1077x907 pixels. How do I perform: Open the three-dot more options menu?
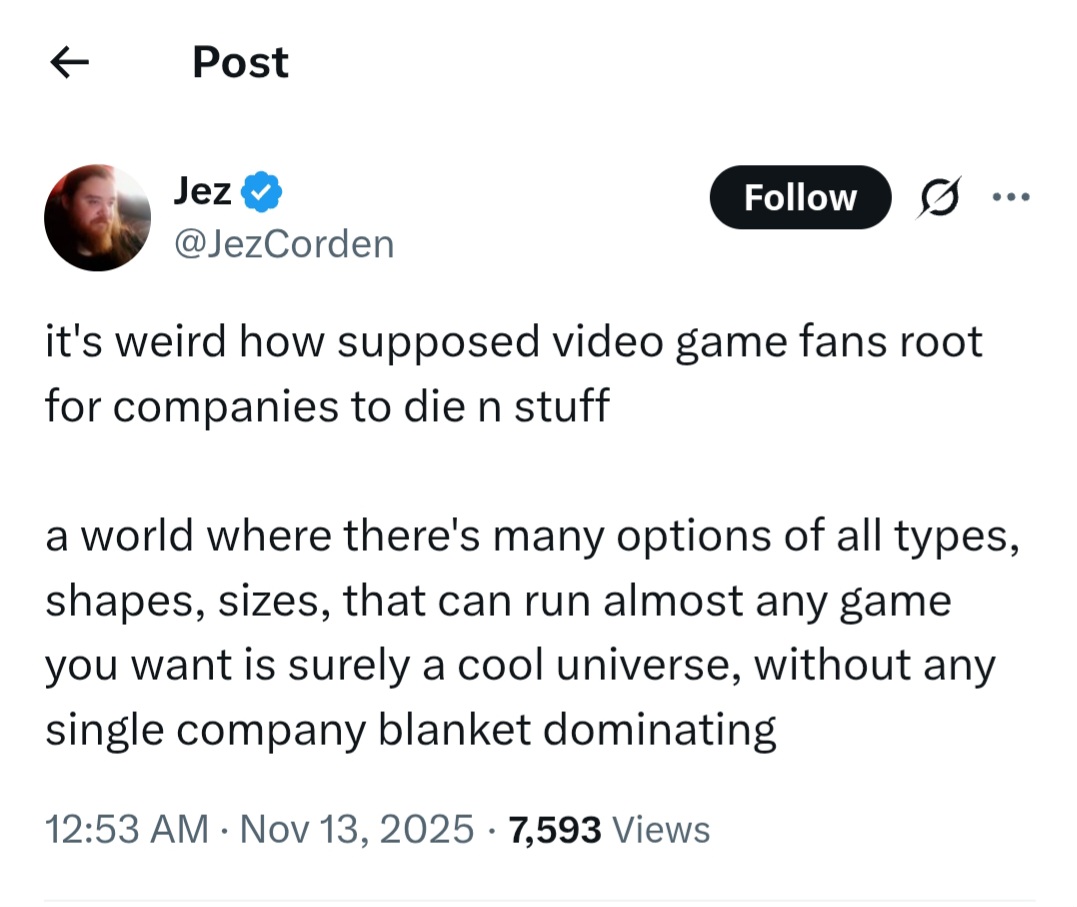coord(1010,197)
